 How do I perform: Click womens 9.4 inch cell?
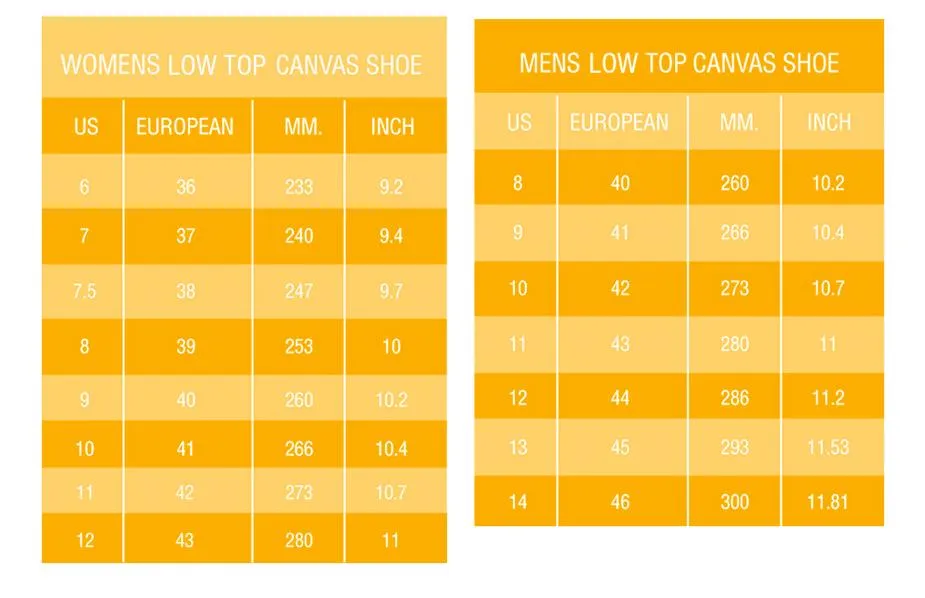click(x=391, y=236)
